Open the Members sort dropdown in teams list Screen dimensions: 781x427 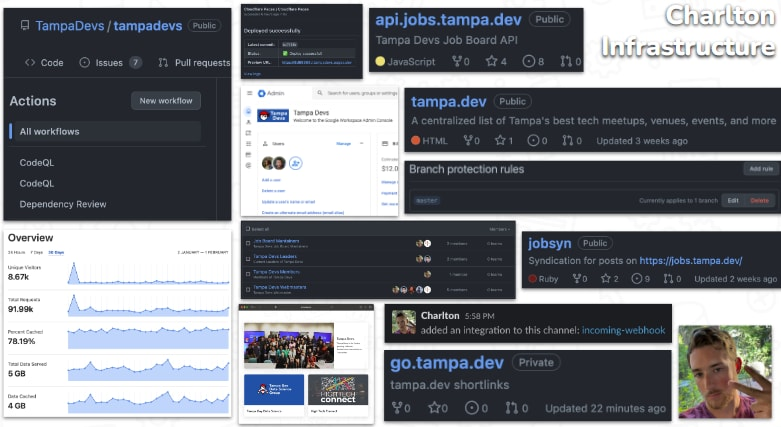(x=500, y=229)
